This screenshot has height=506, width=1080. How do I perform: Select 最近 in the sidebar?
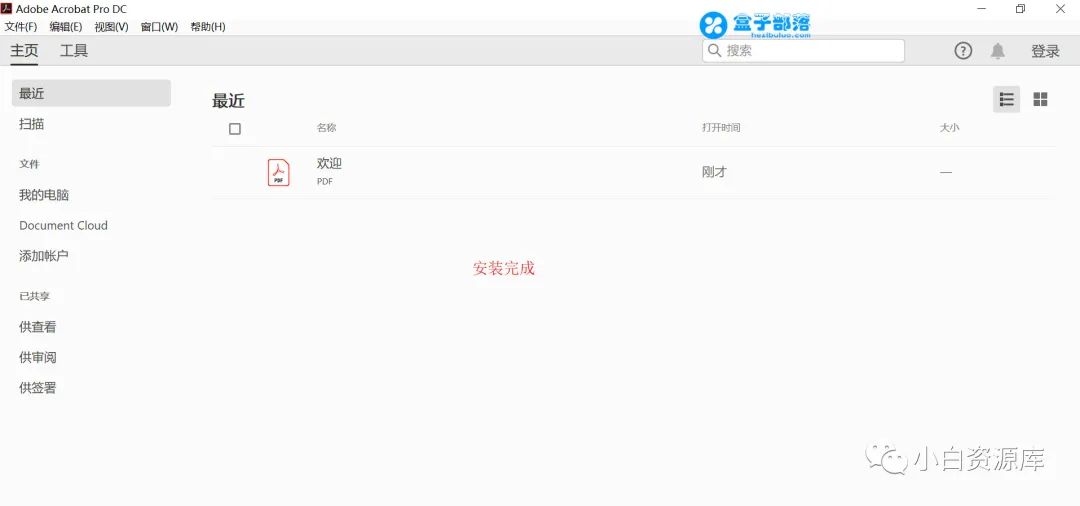coord(91,93)
